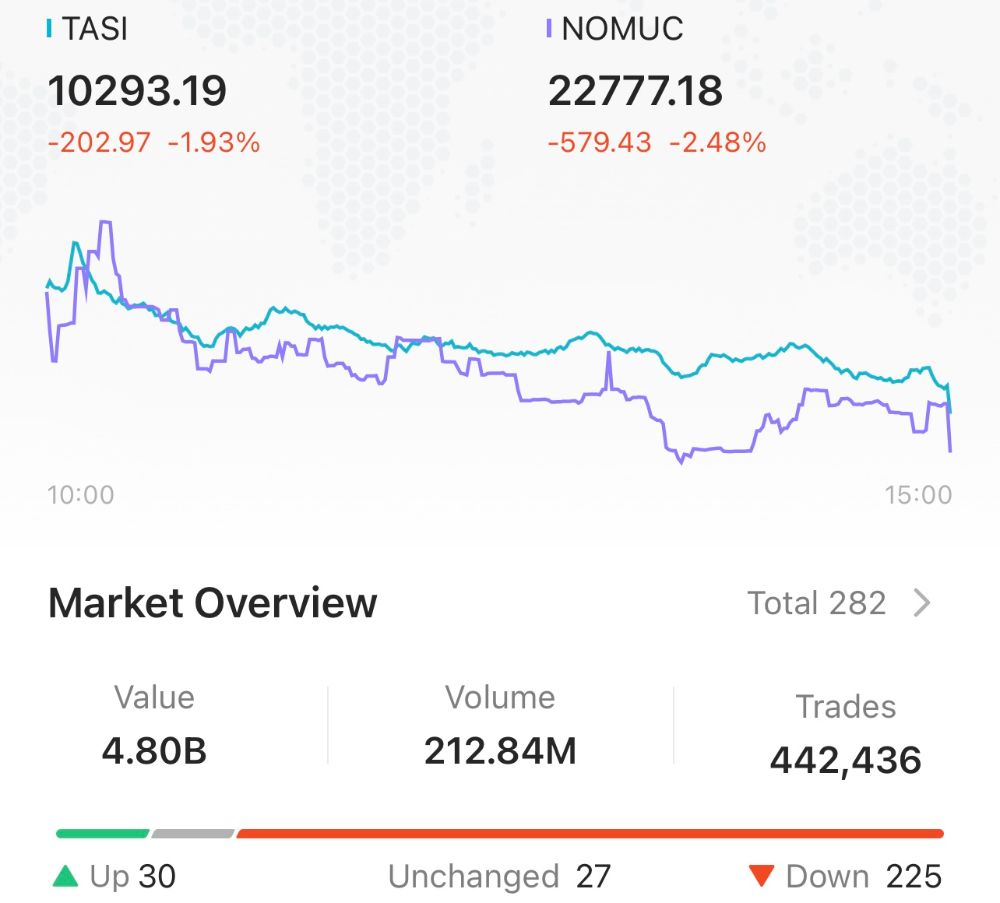Open the NOMUC index value 22777.18
Viewport: 1000px width, 903px height.
635,91
